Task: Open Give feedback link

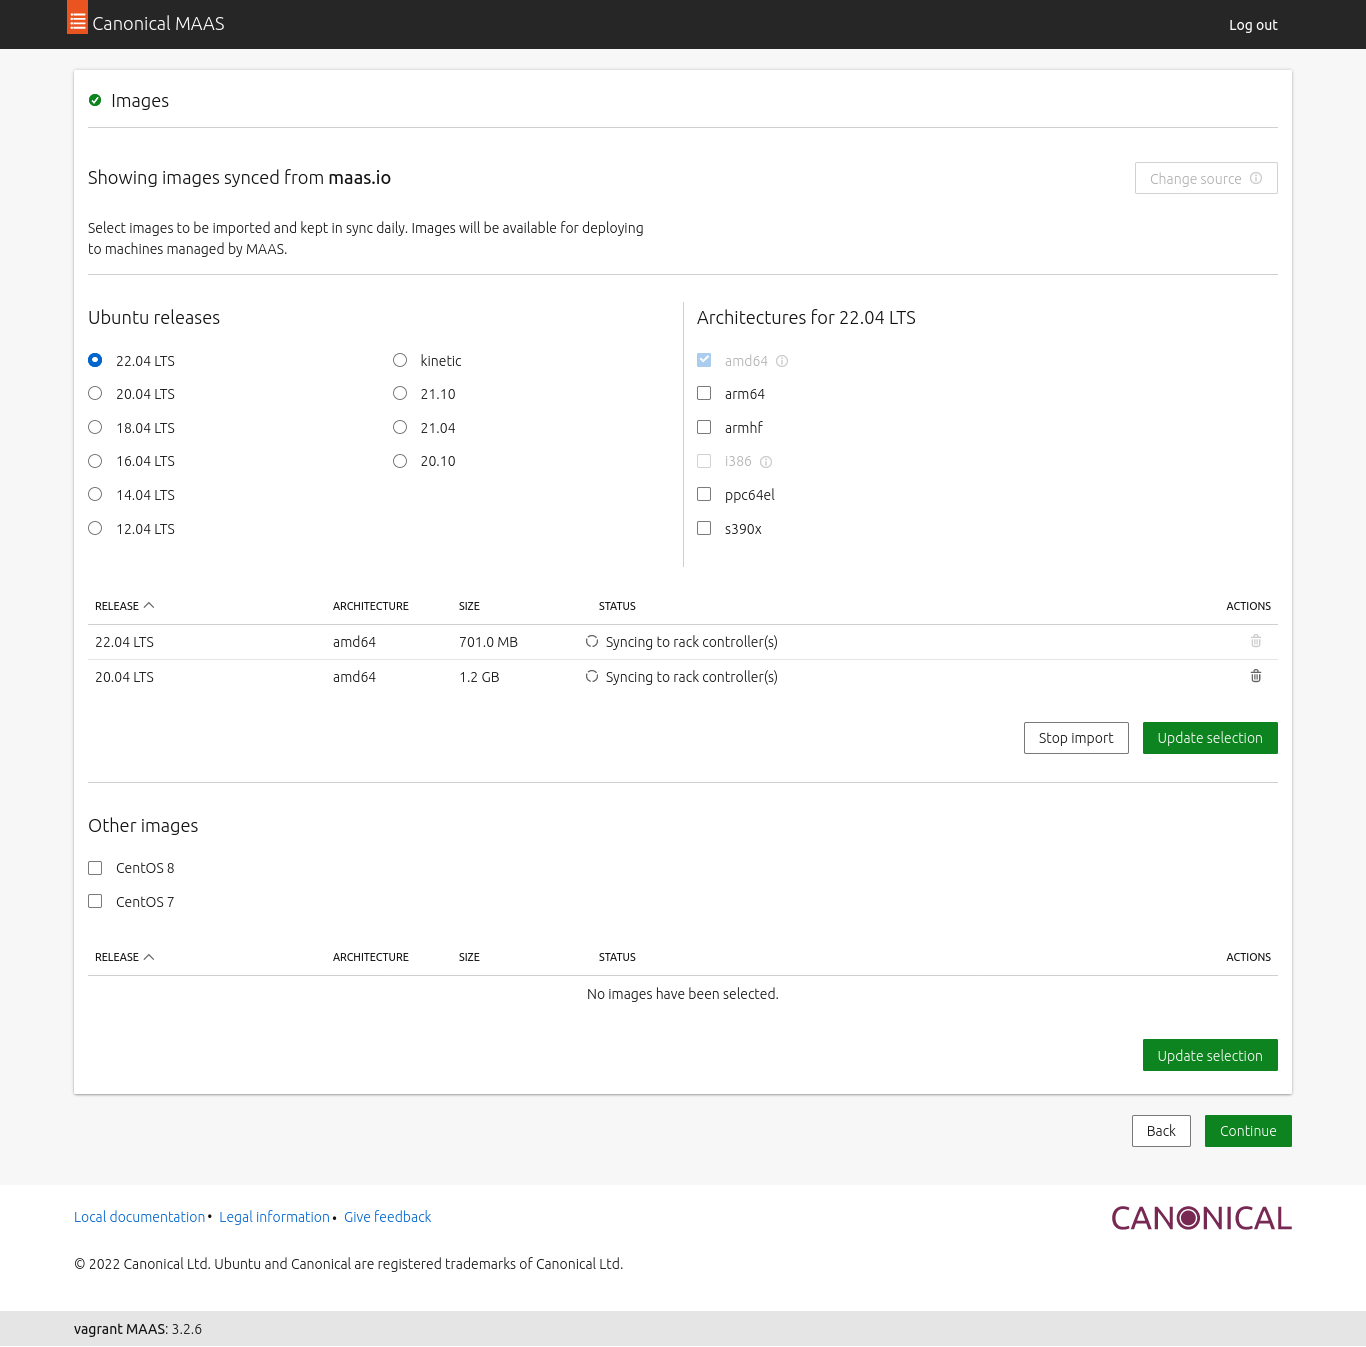Action: tap(387, 1217)
